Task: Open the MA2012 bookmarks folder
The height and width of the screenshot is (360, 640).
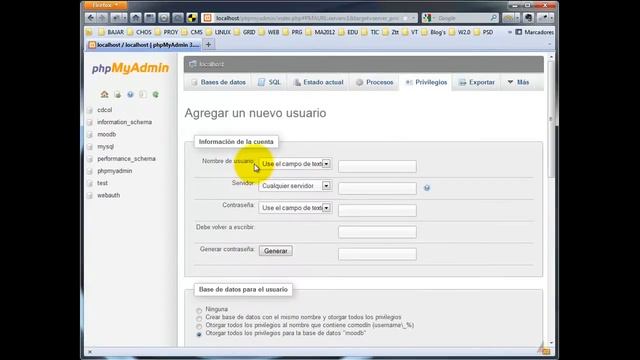Action: click(320, 32)
